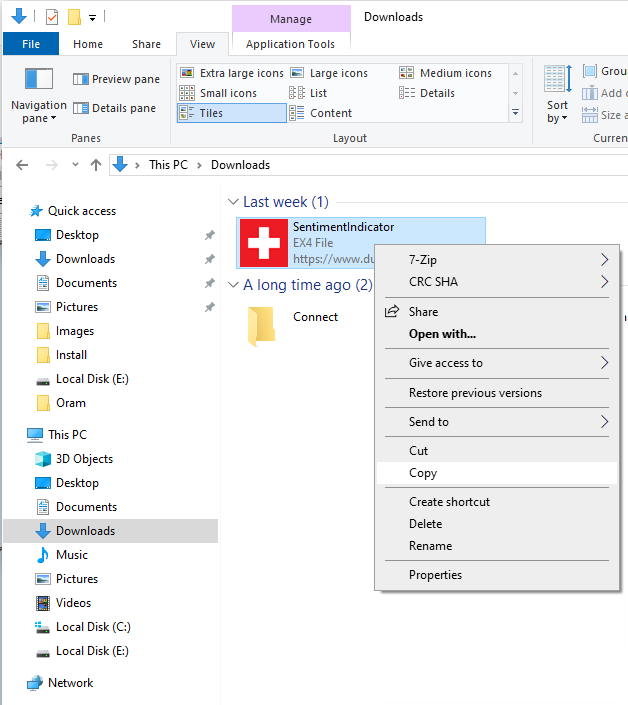Viewport: 628px width, 705px height.
Task: Choose Share from context menu
Action: [497, 312]
